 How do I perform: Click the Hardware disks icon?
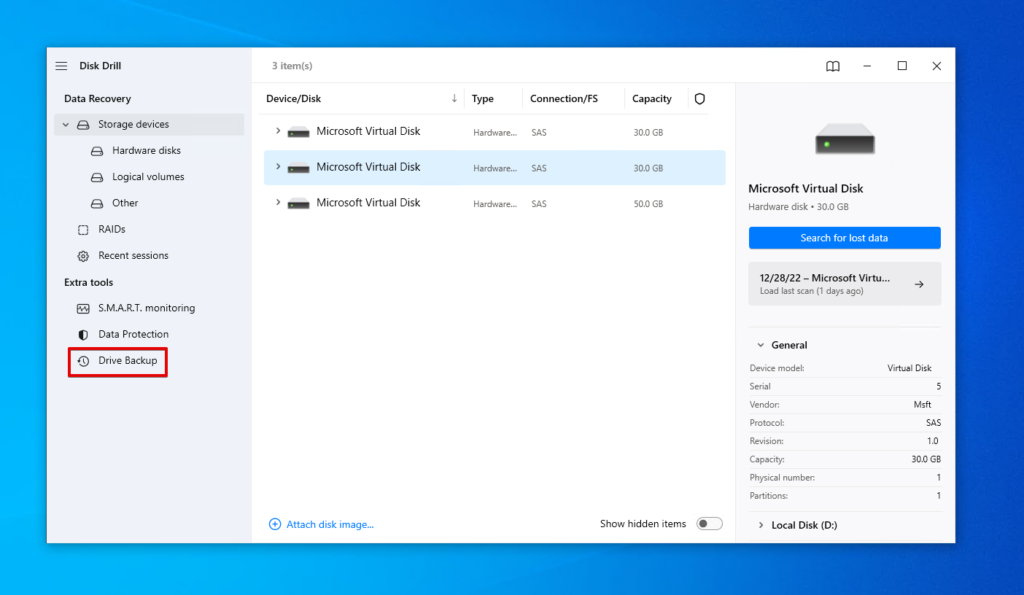pyautogui.click(x=97, y=151)
